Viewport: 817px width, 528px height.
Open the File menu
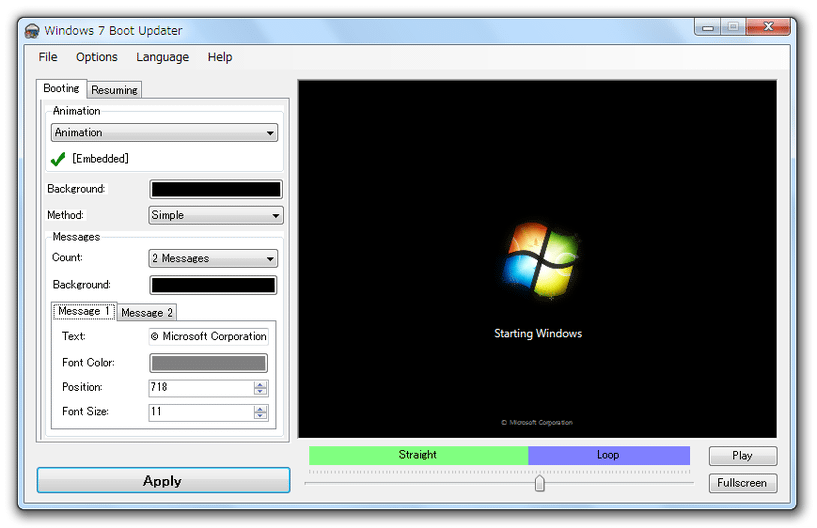pyautogui.click(x=48, y=57)
